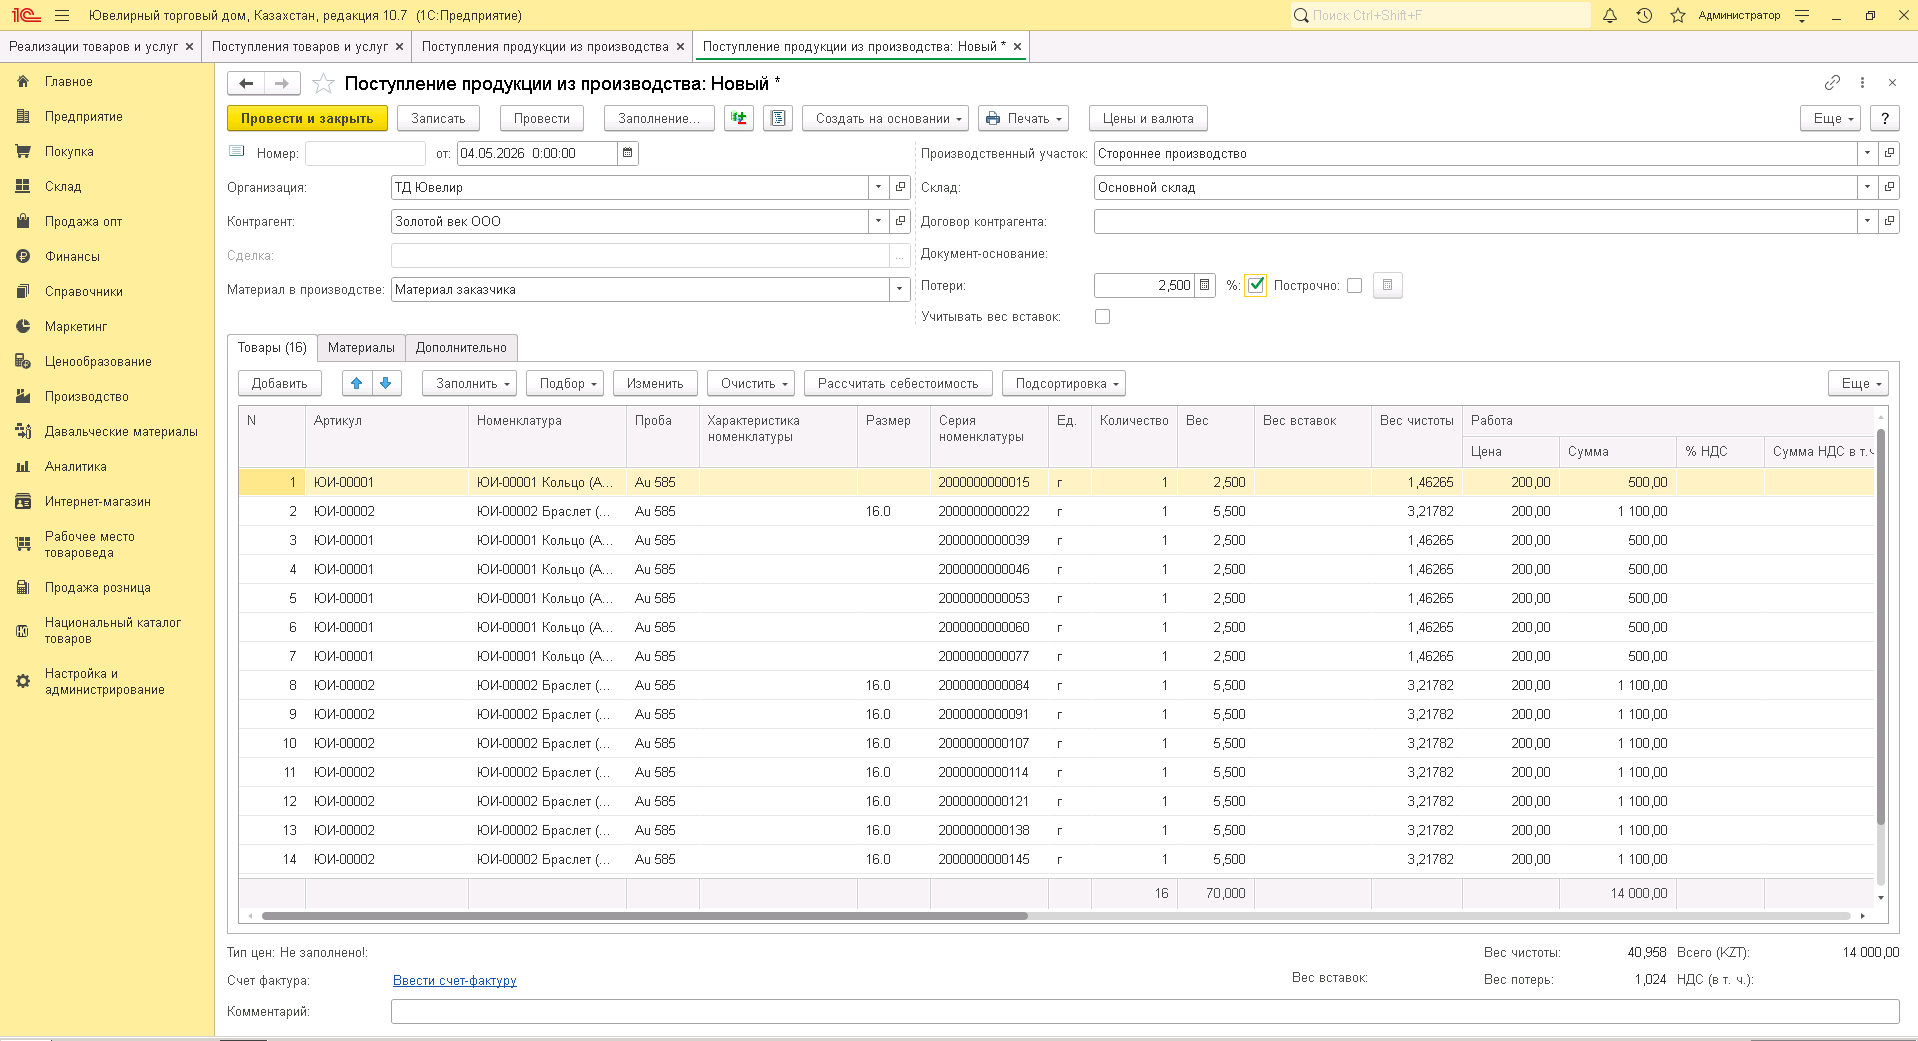The image size is (1918, 1041).
Task: Expand the Организация dropdown
Action: pos(878,187)
